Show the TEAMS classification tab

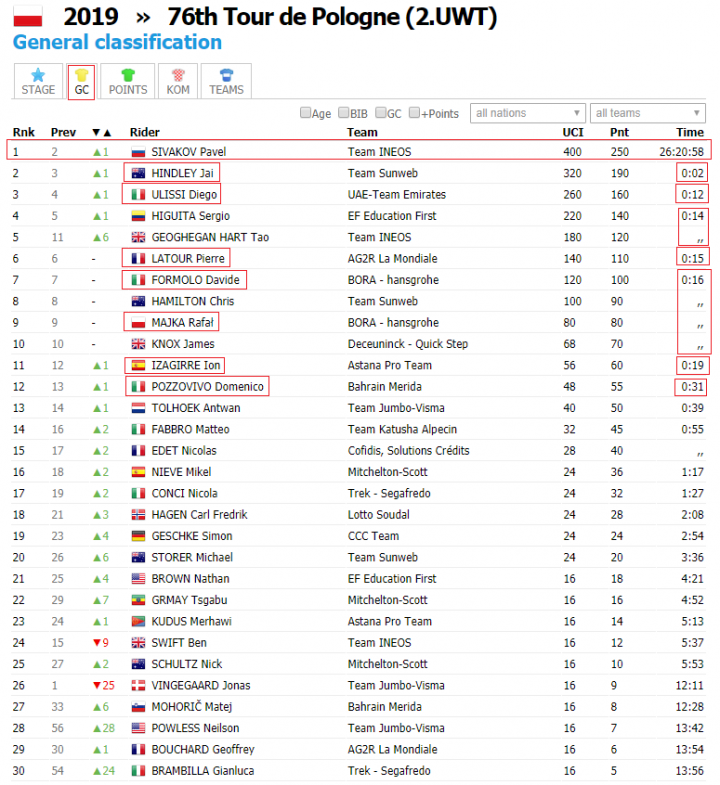(226, 82)
